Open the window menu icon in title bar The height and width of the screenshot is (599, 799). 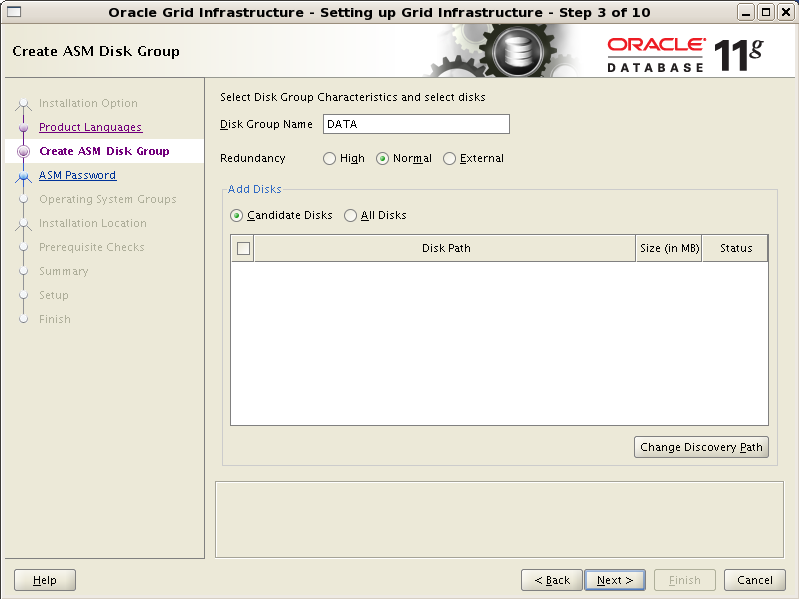coord(14,12)
